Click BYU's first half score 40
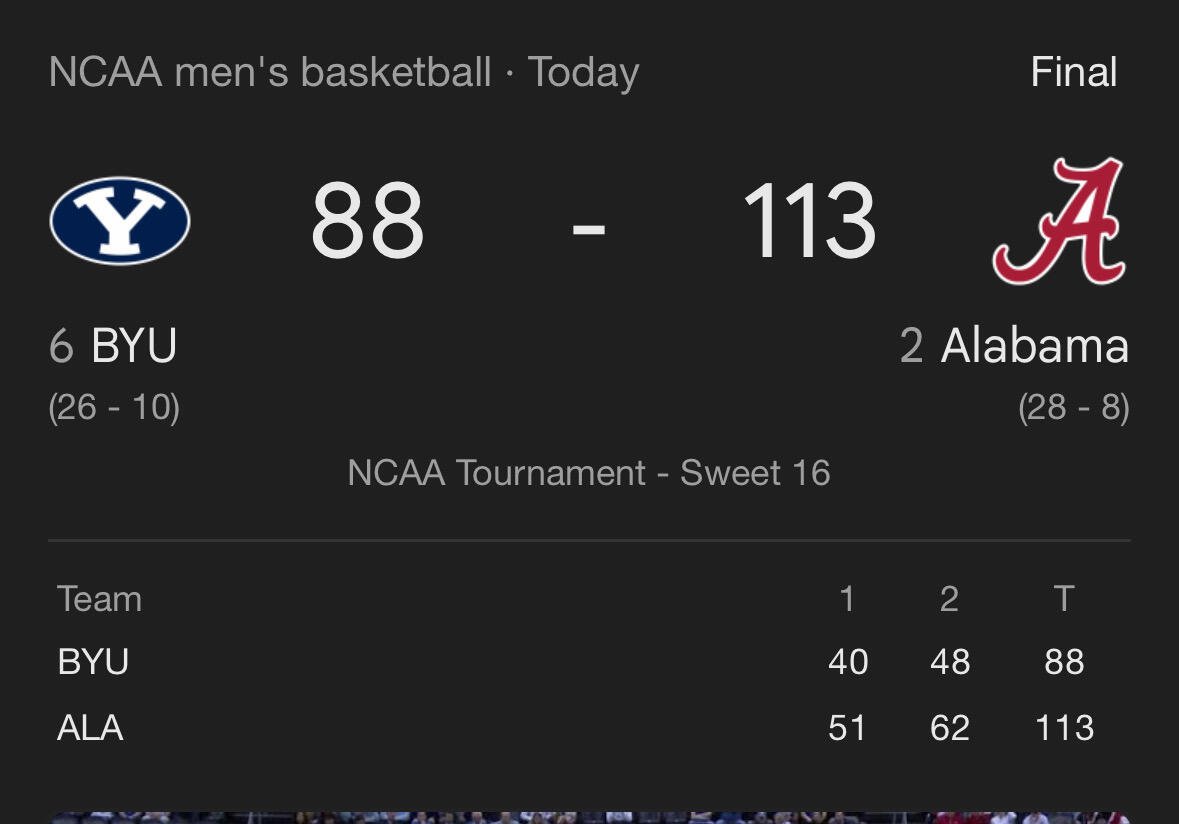 [x=848, y=662]
